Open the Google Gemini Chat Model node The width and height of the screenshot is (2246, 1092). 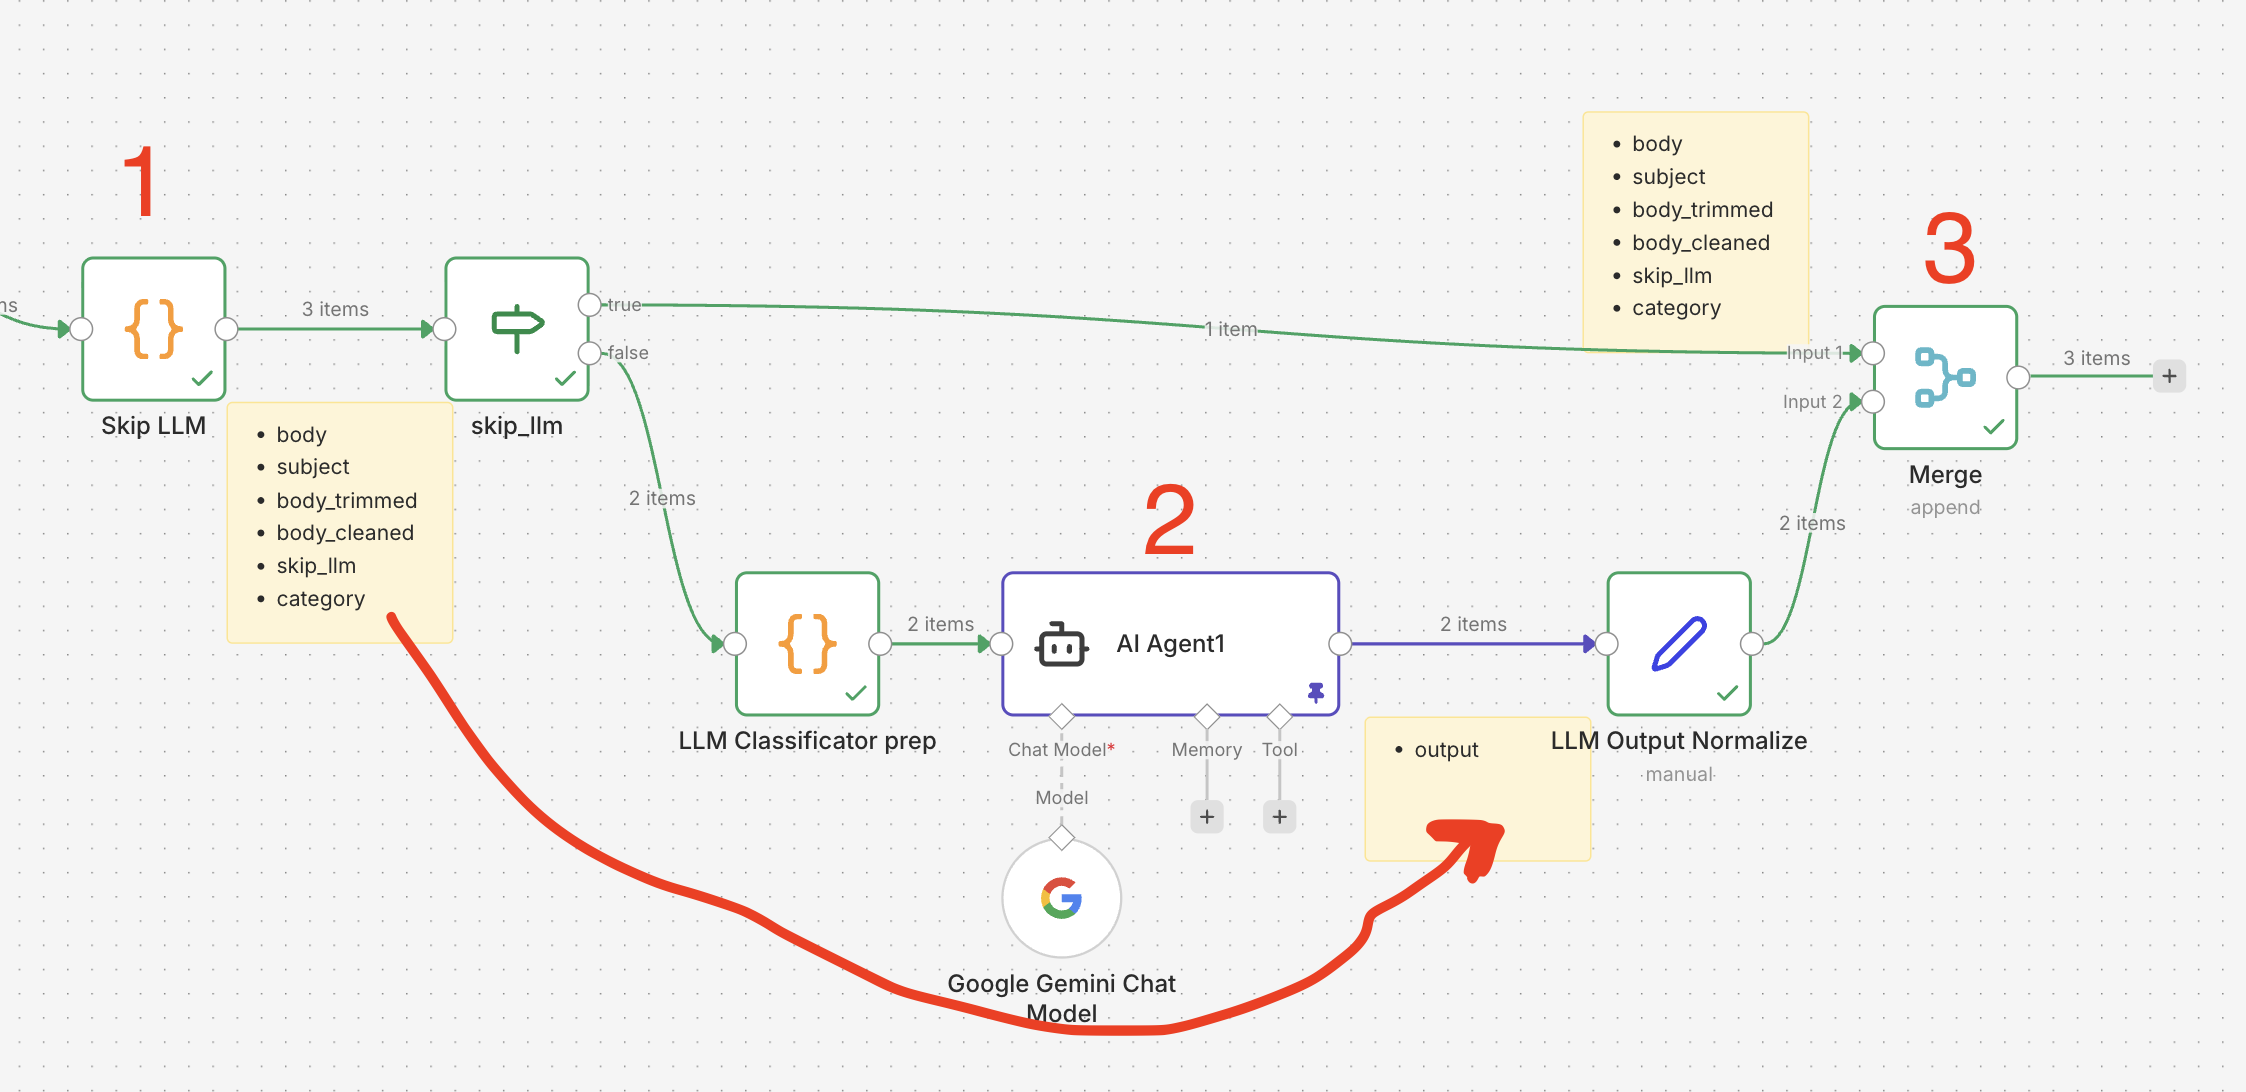pos(1061,898)
